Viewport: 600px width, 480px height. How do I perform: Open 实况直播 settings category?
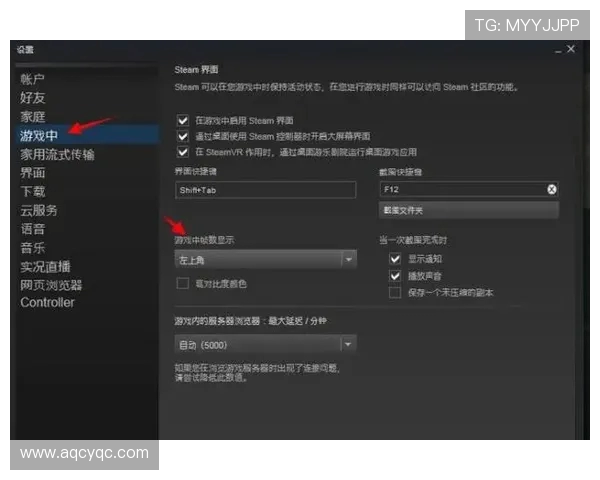pyautogui.click(x=45, y=266)
